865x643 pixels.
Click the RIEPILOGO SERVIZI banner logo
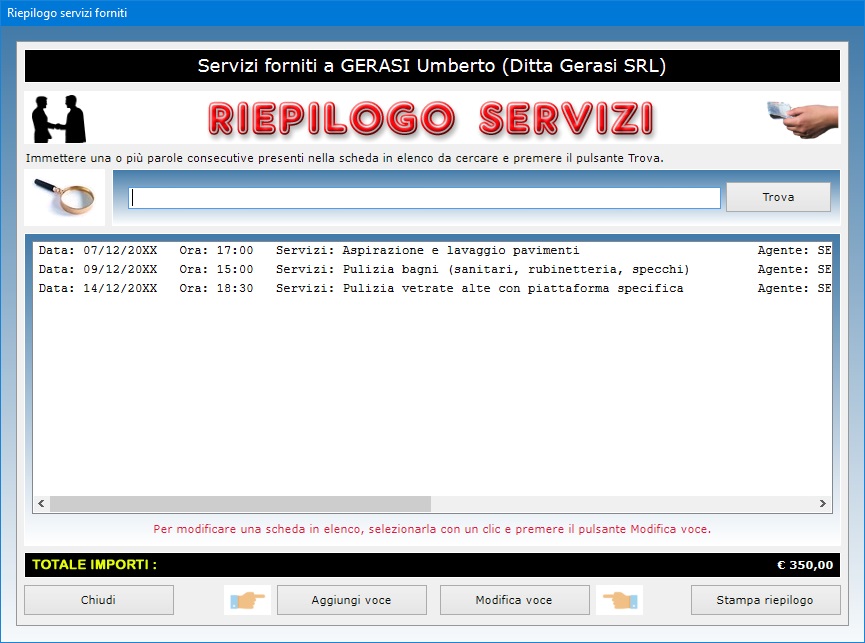pyautogui.click(x=431, y=118)
